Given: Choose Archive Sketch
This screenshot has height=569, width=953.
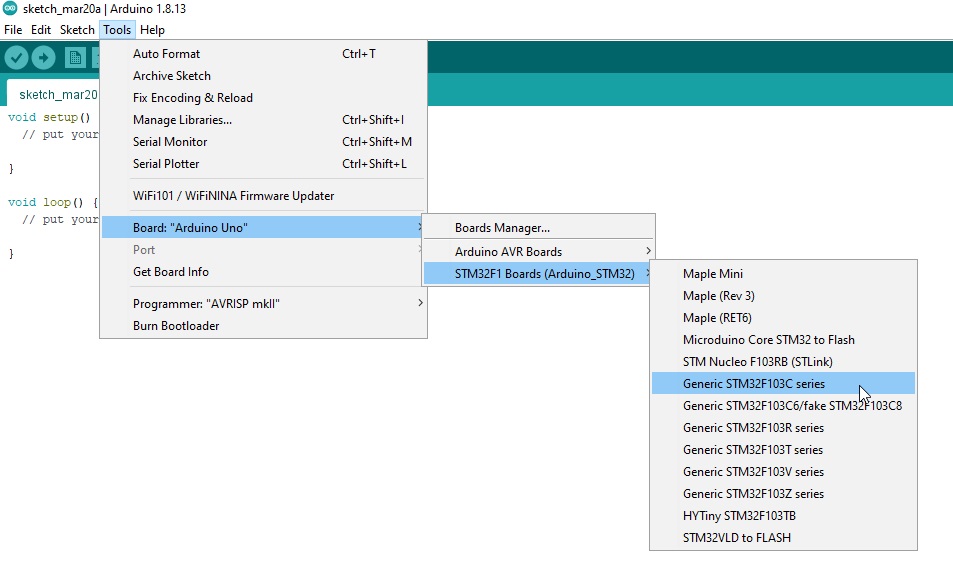Looking at the screenshot, I should coord(264,75).
